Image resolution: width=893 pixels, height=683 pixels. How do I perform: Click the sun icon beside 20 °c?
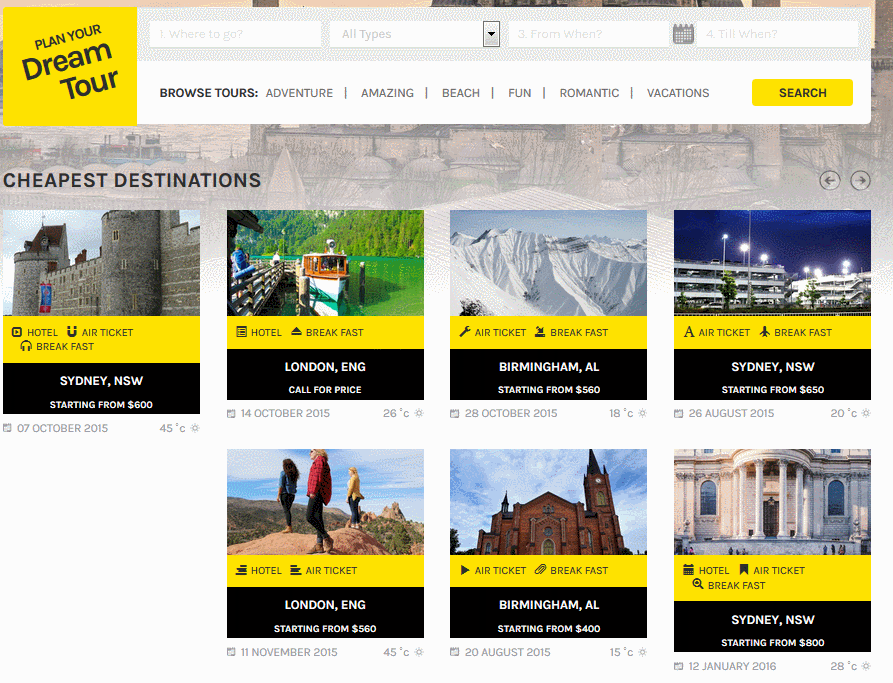tap(866, 413)
